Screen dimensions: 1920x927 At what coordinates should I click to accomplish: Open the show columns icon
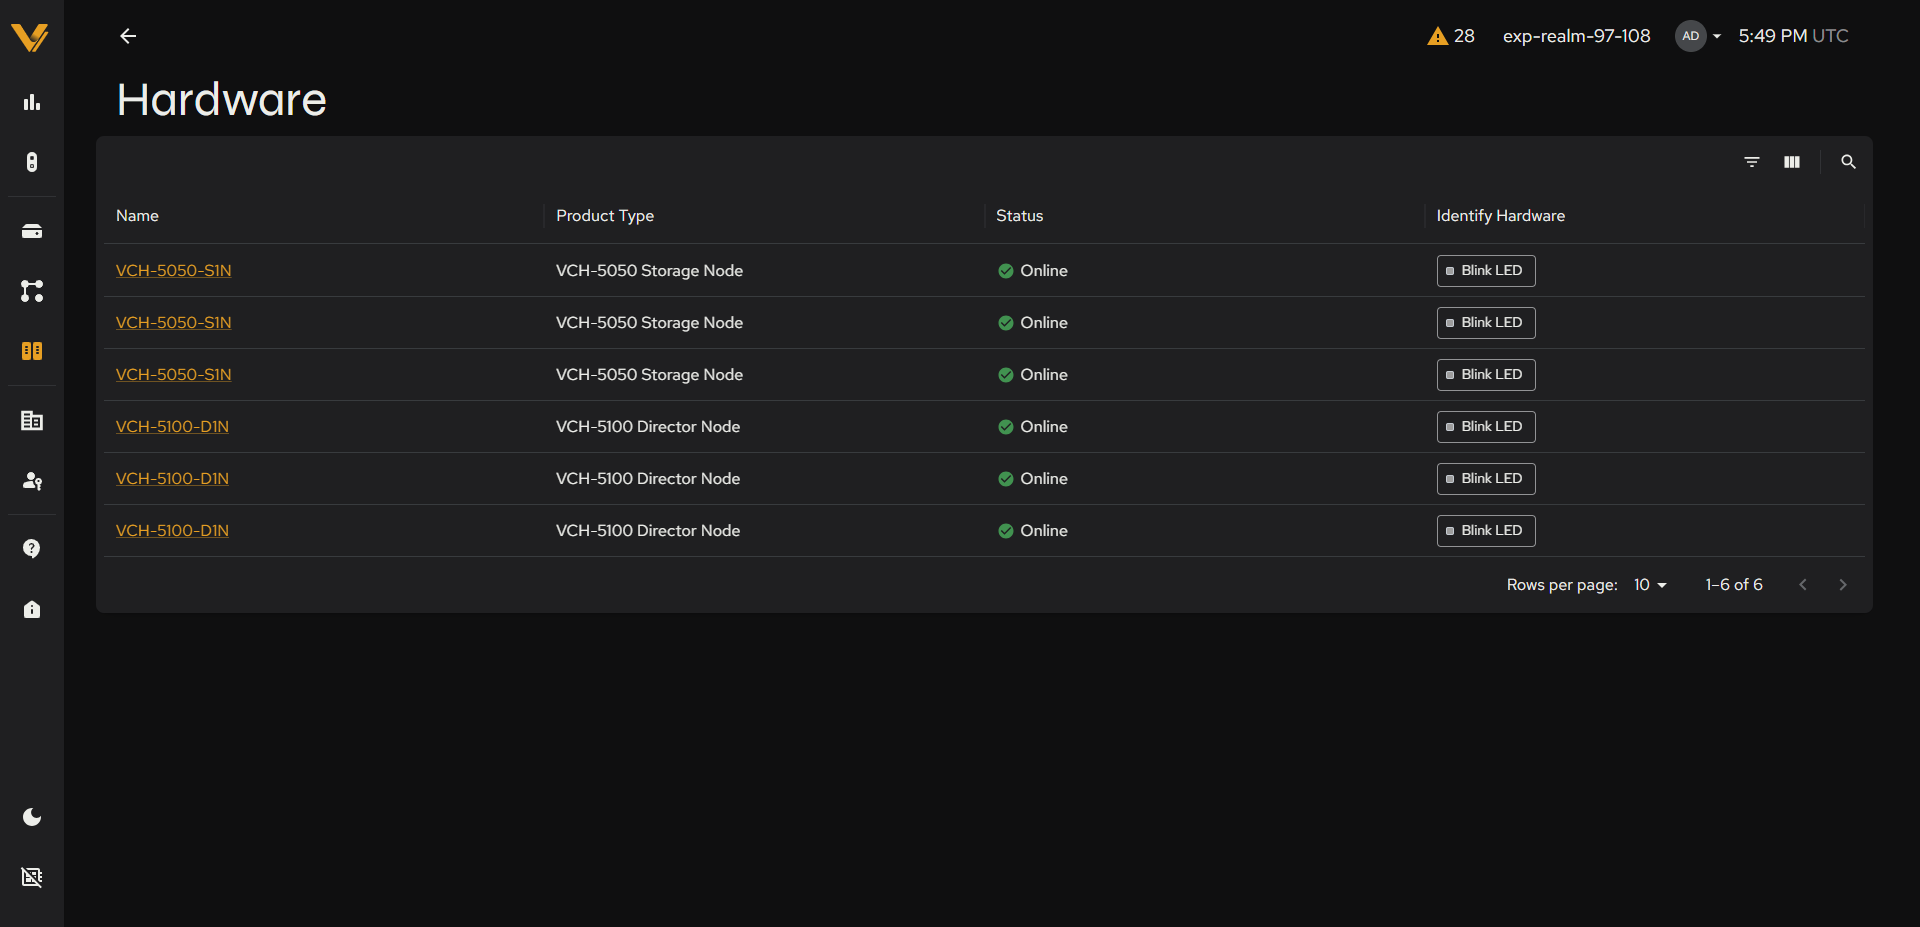[1792, 162]
